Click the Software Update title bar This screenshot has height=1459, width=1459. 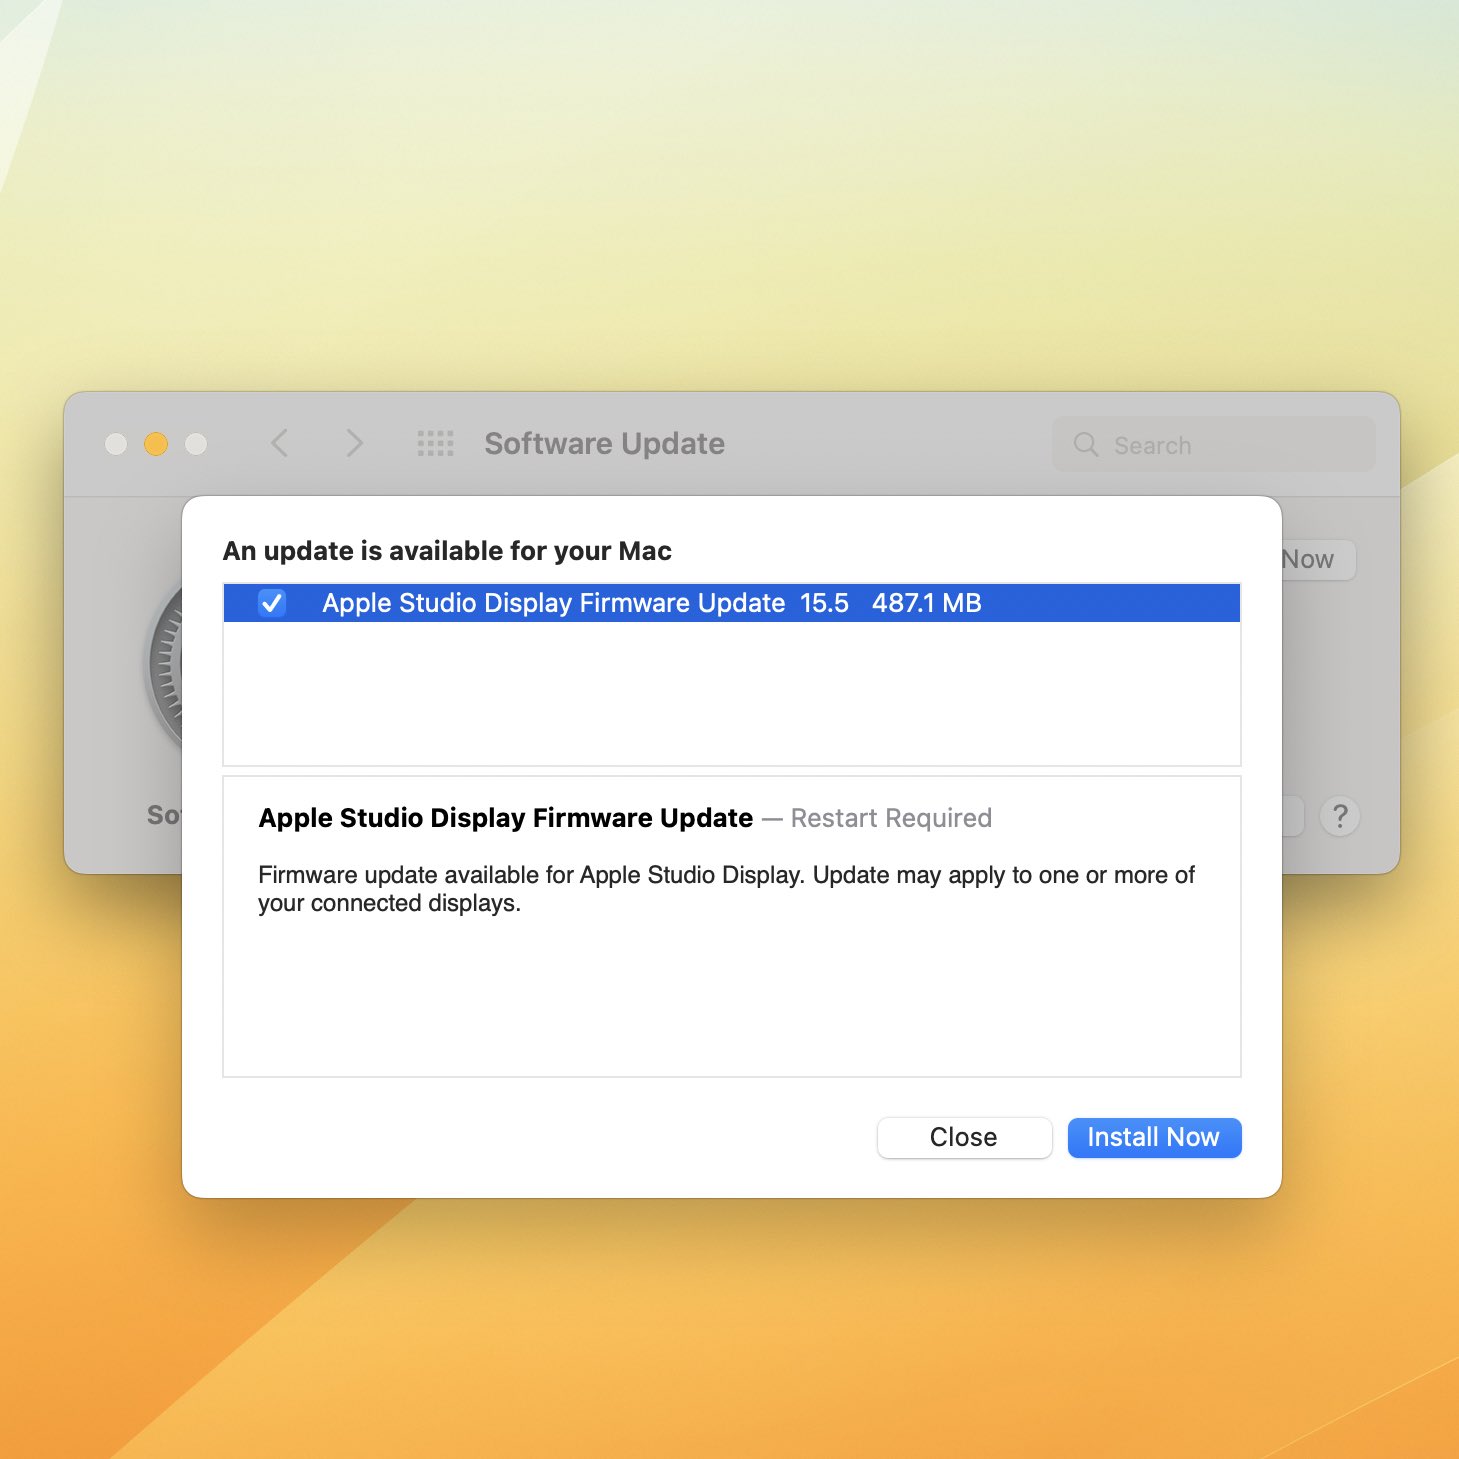604,443
